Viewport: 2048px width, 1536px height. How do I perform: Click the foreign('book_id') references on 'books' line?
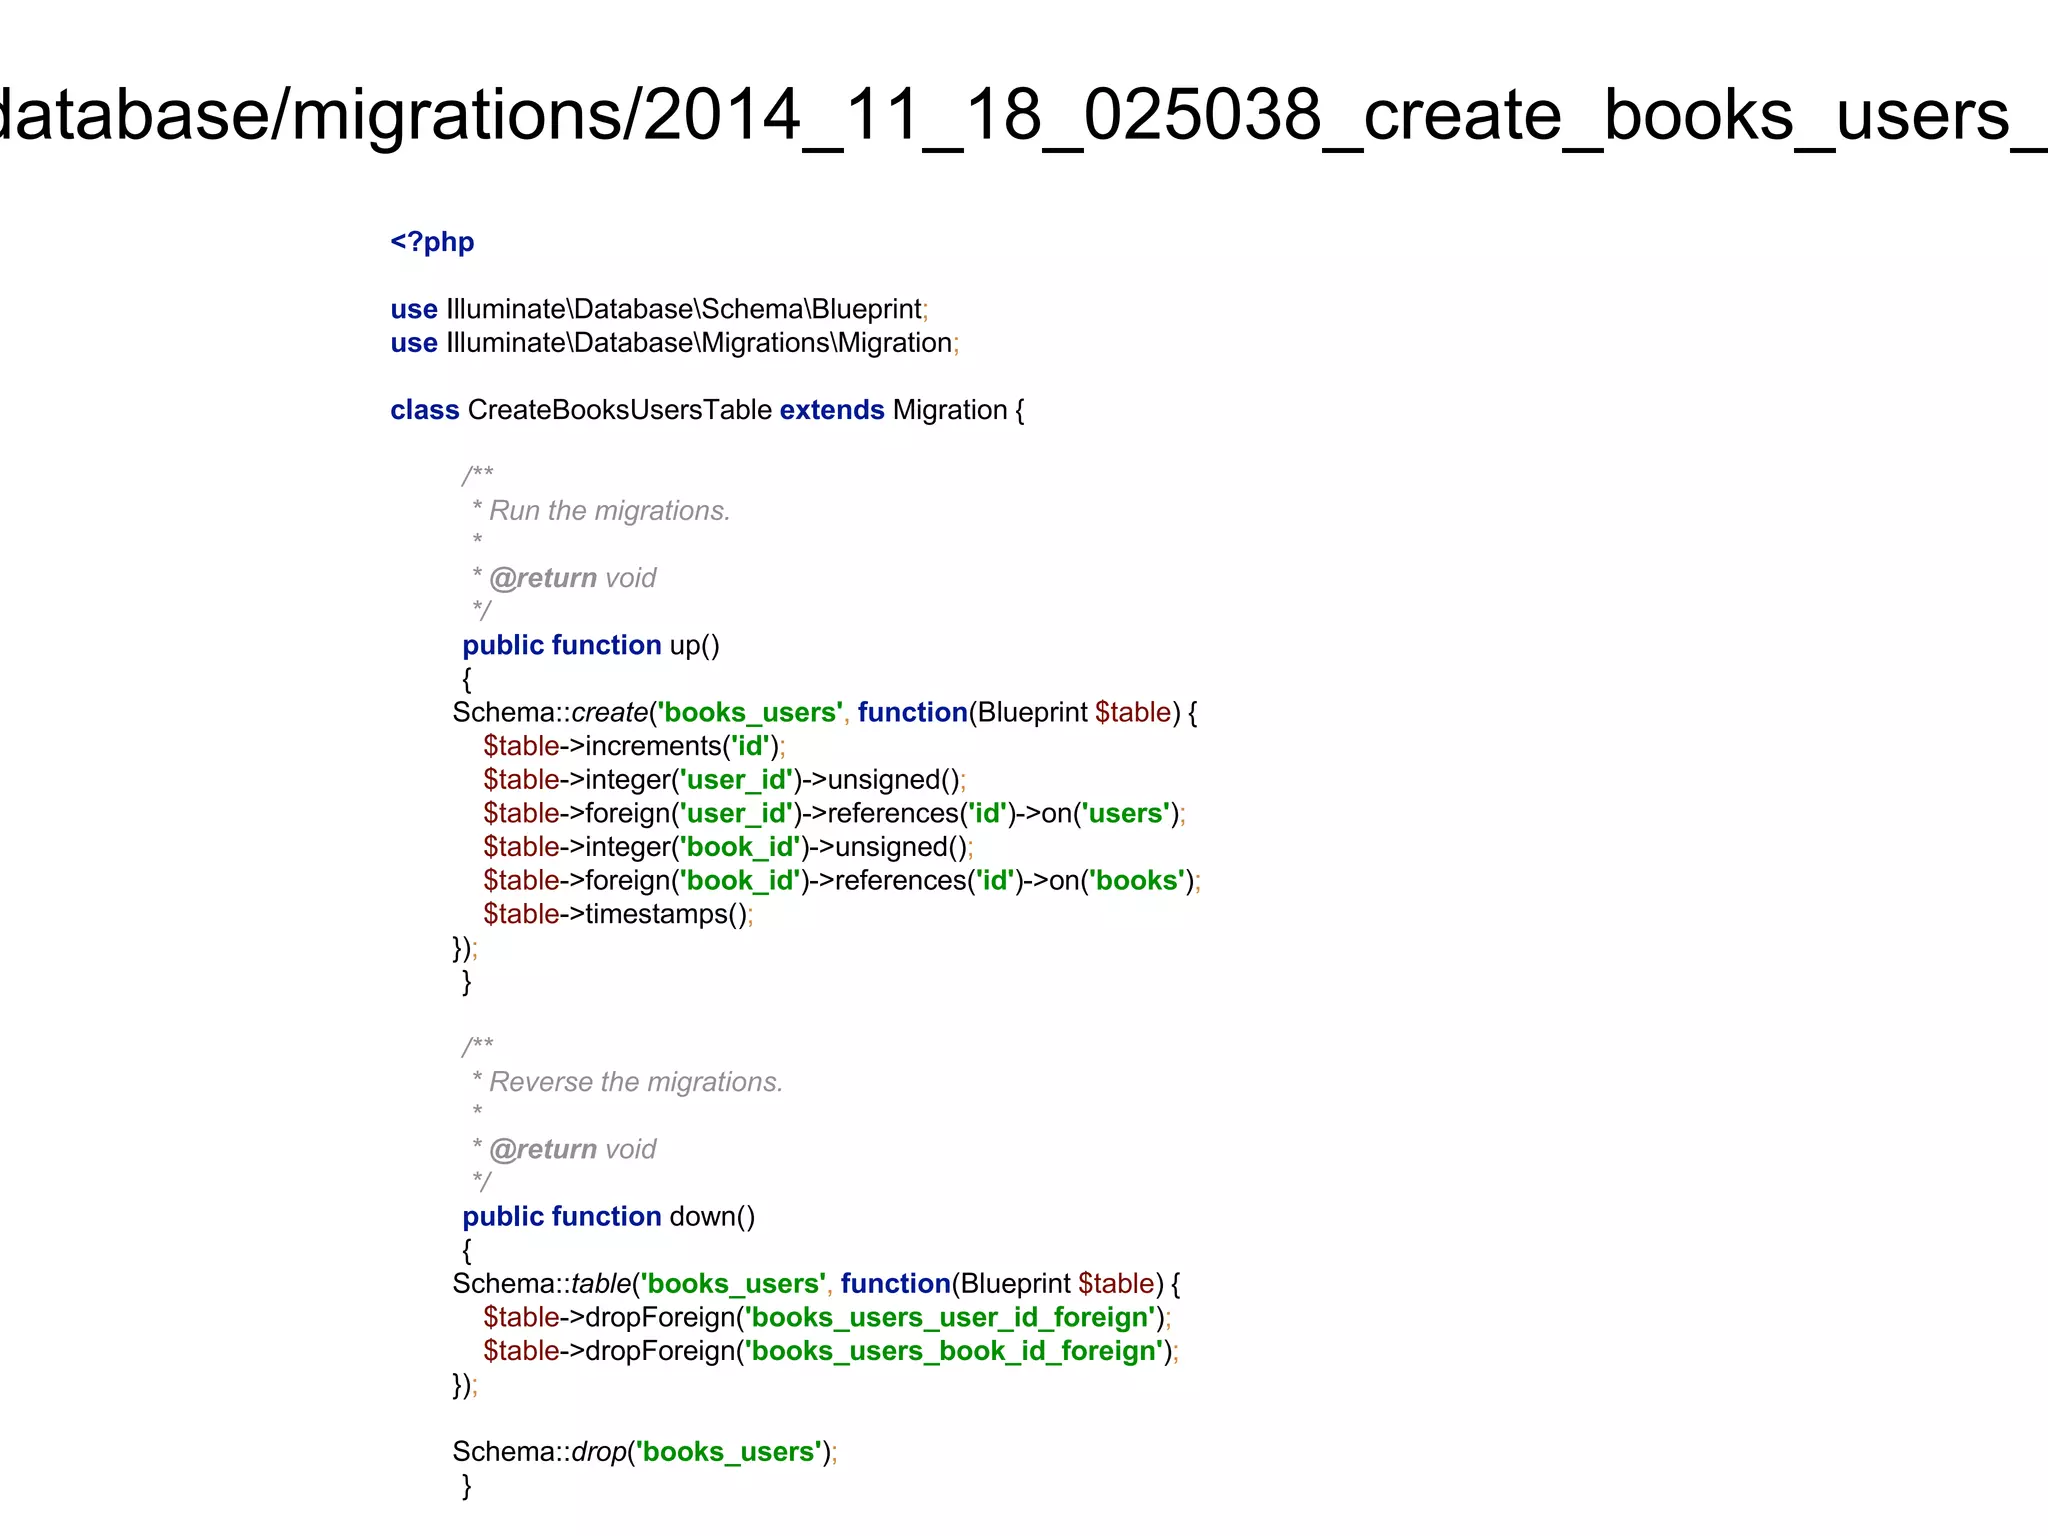(842, 880)
